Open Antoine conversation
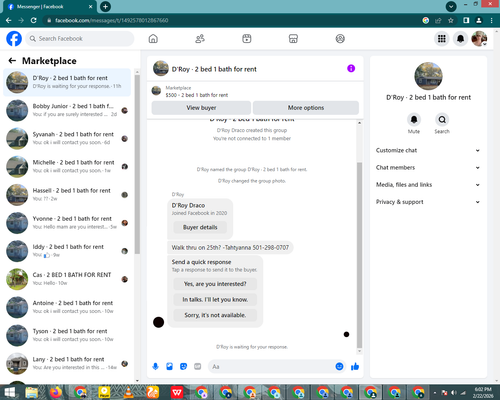500x400 pixels. point(67,307)
